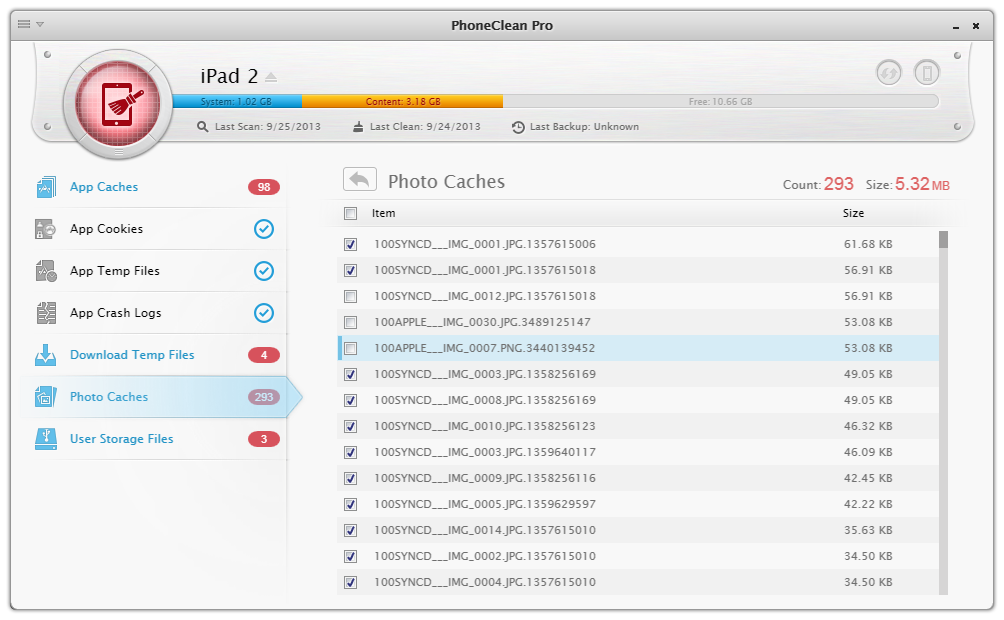Screen dimensions: 1004x620
Task: Click the Size column header
Action: [x=853, y=213]
